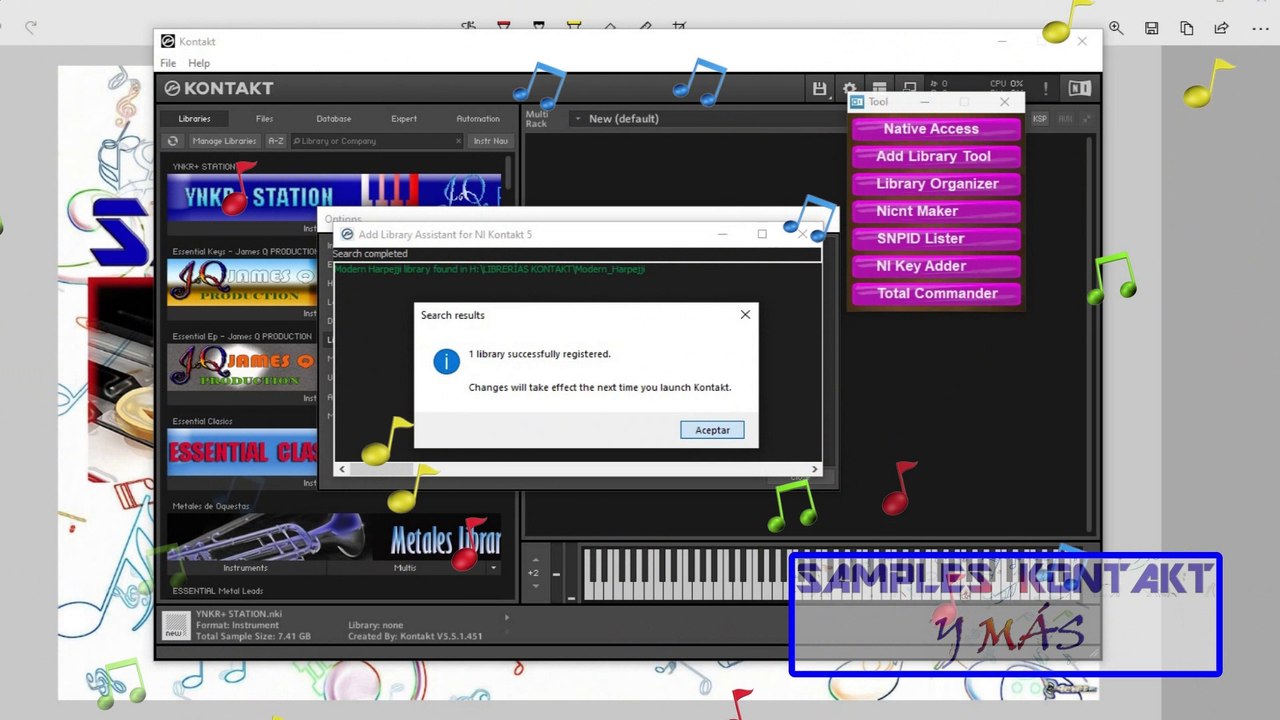The height and width of the screenshot is (720, 1280).
Task: Click the assistant horizontal scrollbar left arrow
Action: point(342,469)
